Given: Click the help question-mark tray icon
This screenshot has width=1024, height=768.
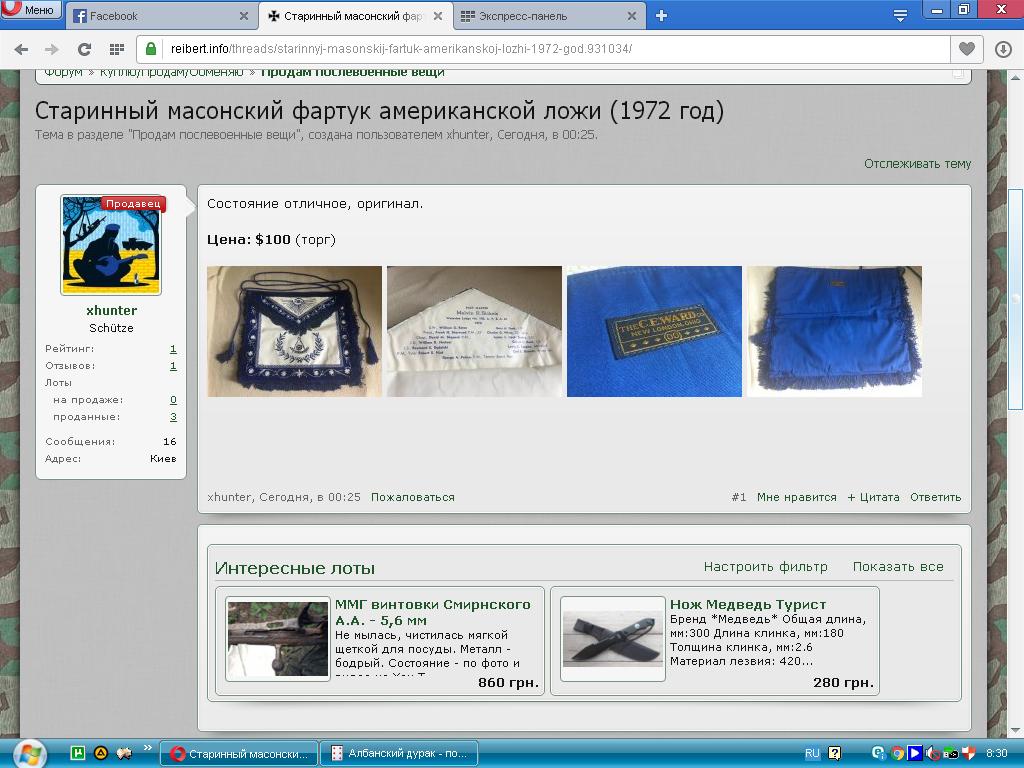Looking at the screenshot, I should (x=835, y=754).
